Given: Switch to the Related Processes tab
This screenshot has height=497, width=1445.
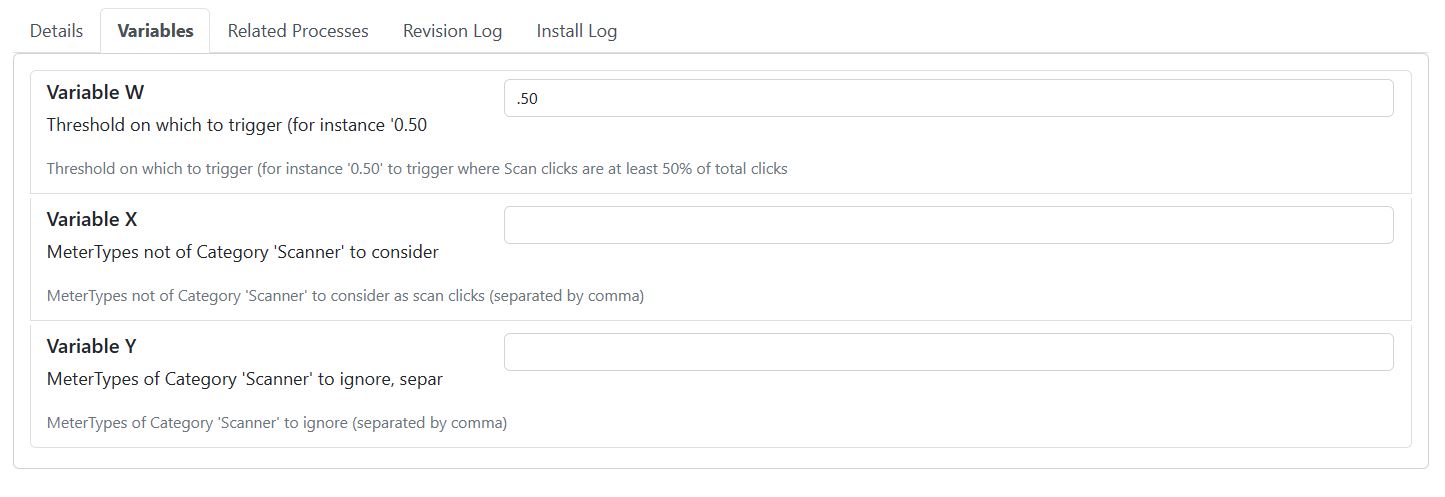Looking at the screenshot, I should pyautogui.click(x=298, y=31).
